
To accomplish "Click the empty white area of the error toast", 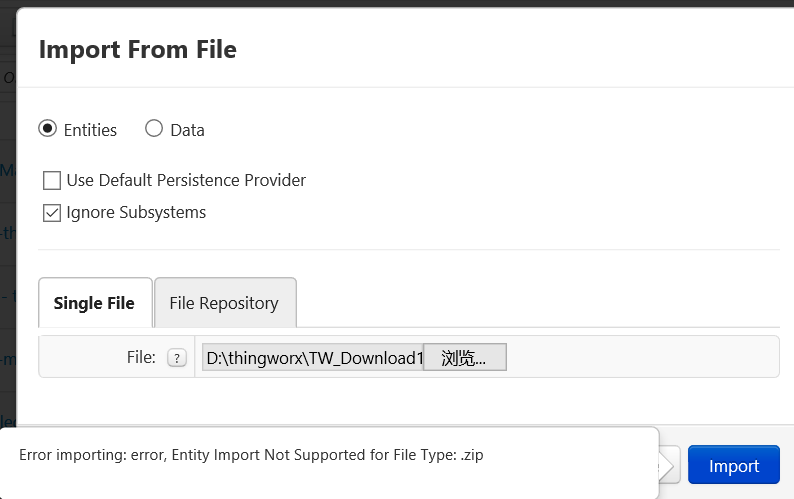I will coord(329,481).
